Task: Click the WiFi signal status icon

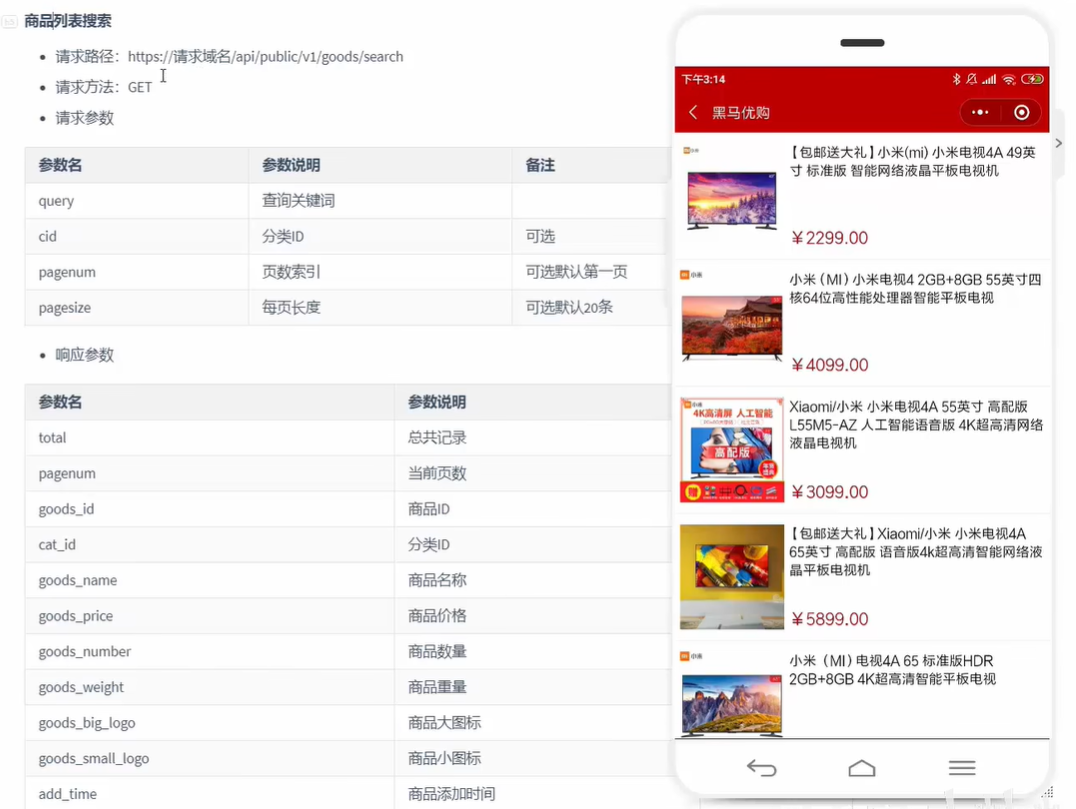Action: tap(1009, 80)
